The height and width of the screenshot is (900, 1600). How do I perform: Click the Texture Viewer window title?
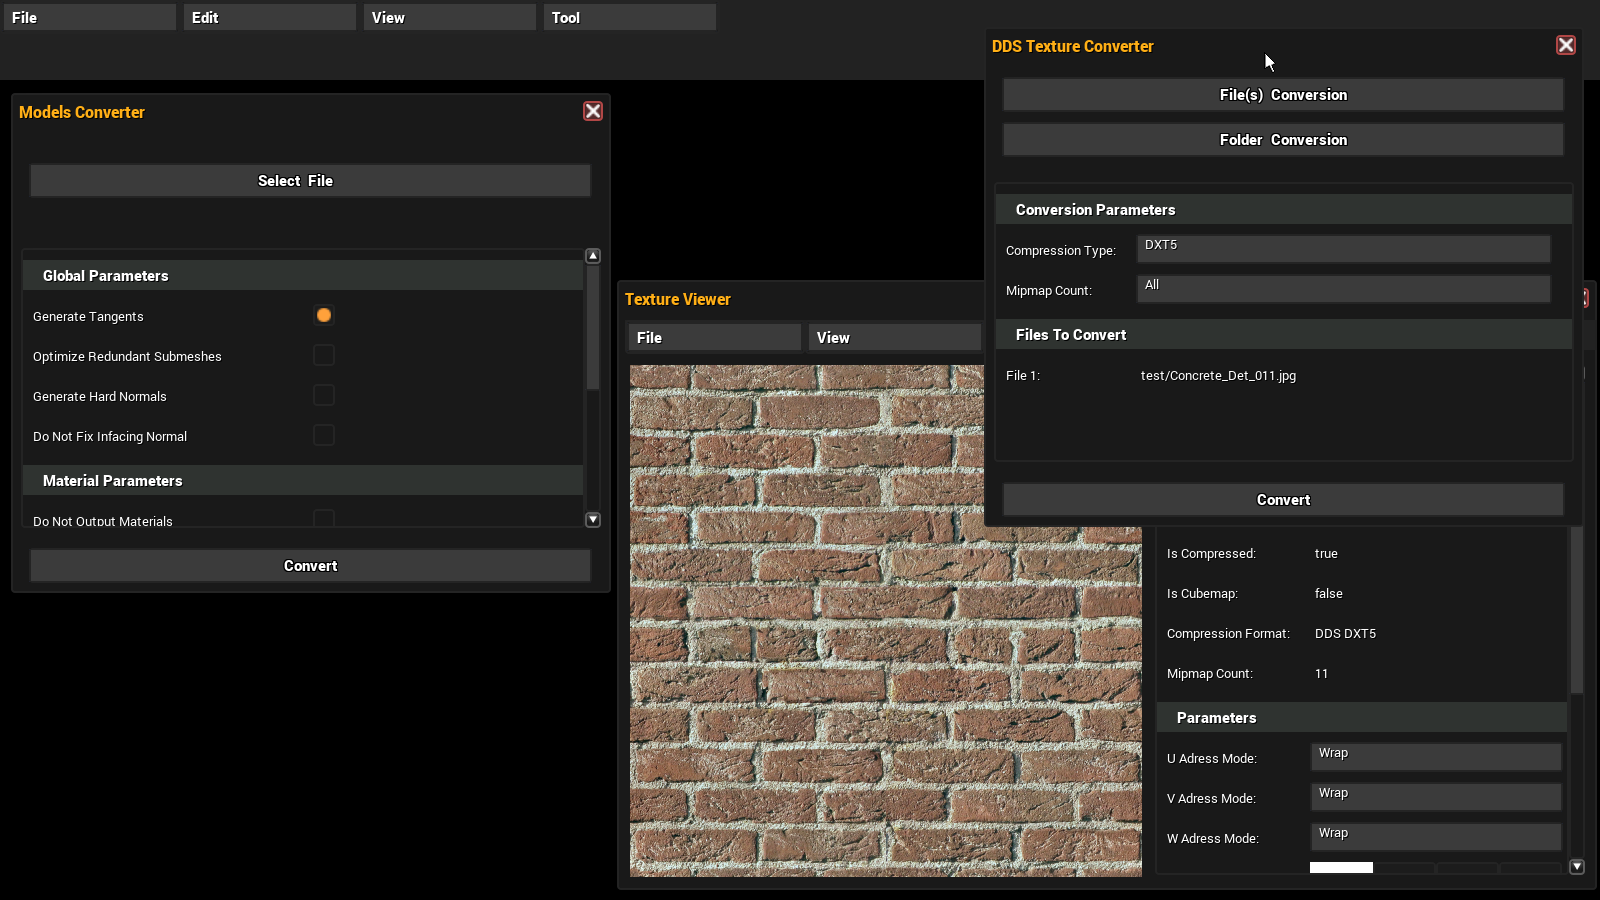(x=677, y=299)
